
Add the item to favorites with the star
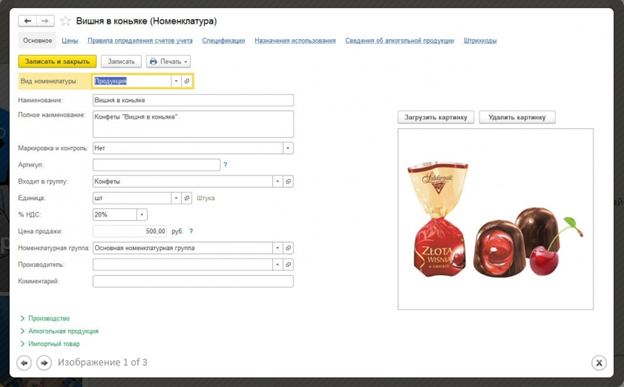click(x=65, y=21)
